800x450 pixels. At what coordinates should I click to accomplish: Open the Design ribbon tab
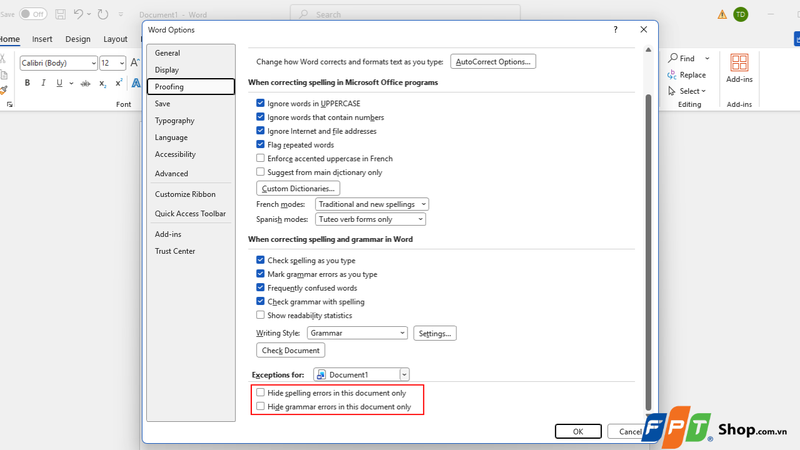coord(78,39)
